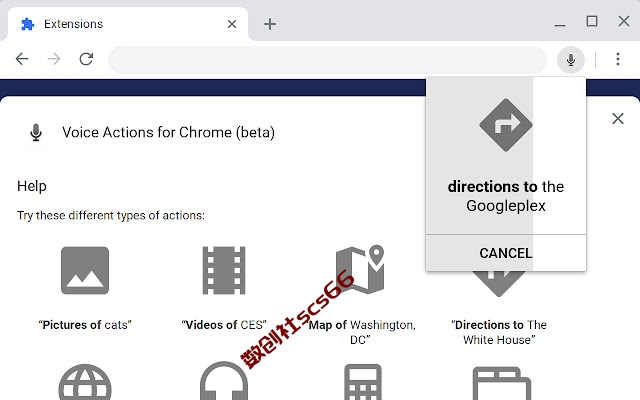Click the voice search microphone in toolbar
Viewport: 640px width, 400px height.
571,60
